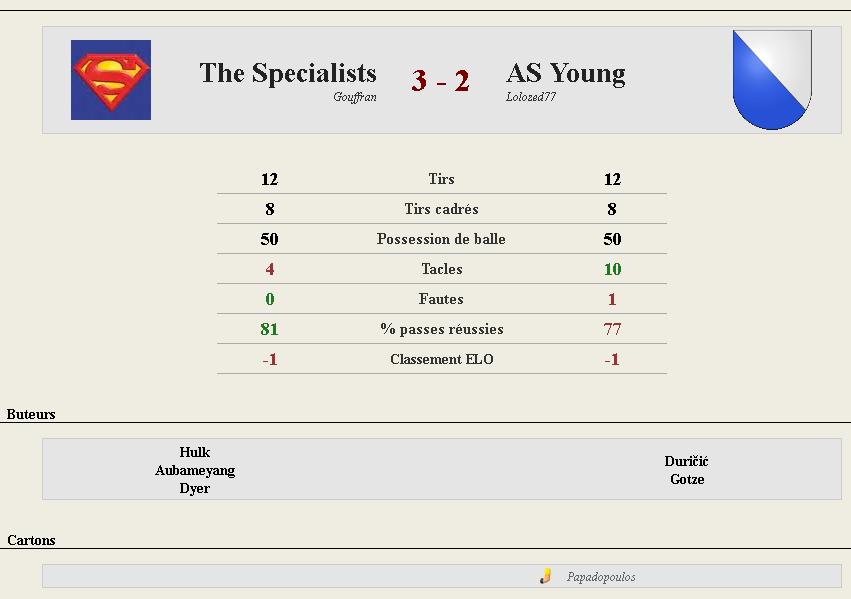Screen dimensions: 851x599
Task: Click the carded player Papadopoulos
Action: coord(601,577)
